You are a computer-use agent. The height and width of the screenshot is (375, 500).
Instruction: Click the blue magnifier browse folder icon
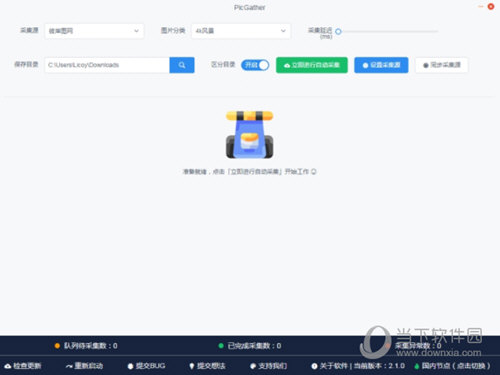pos(182,65)
